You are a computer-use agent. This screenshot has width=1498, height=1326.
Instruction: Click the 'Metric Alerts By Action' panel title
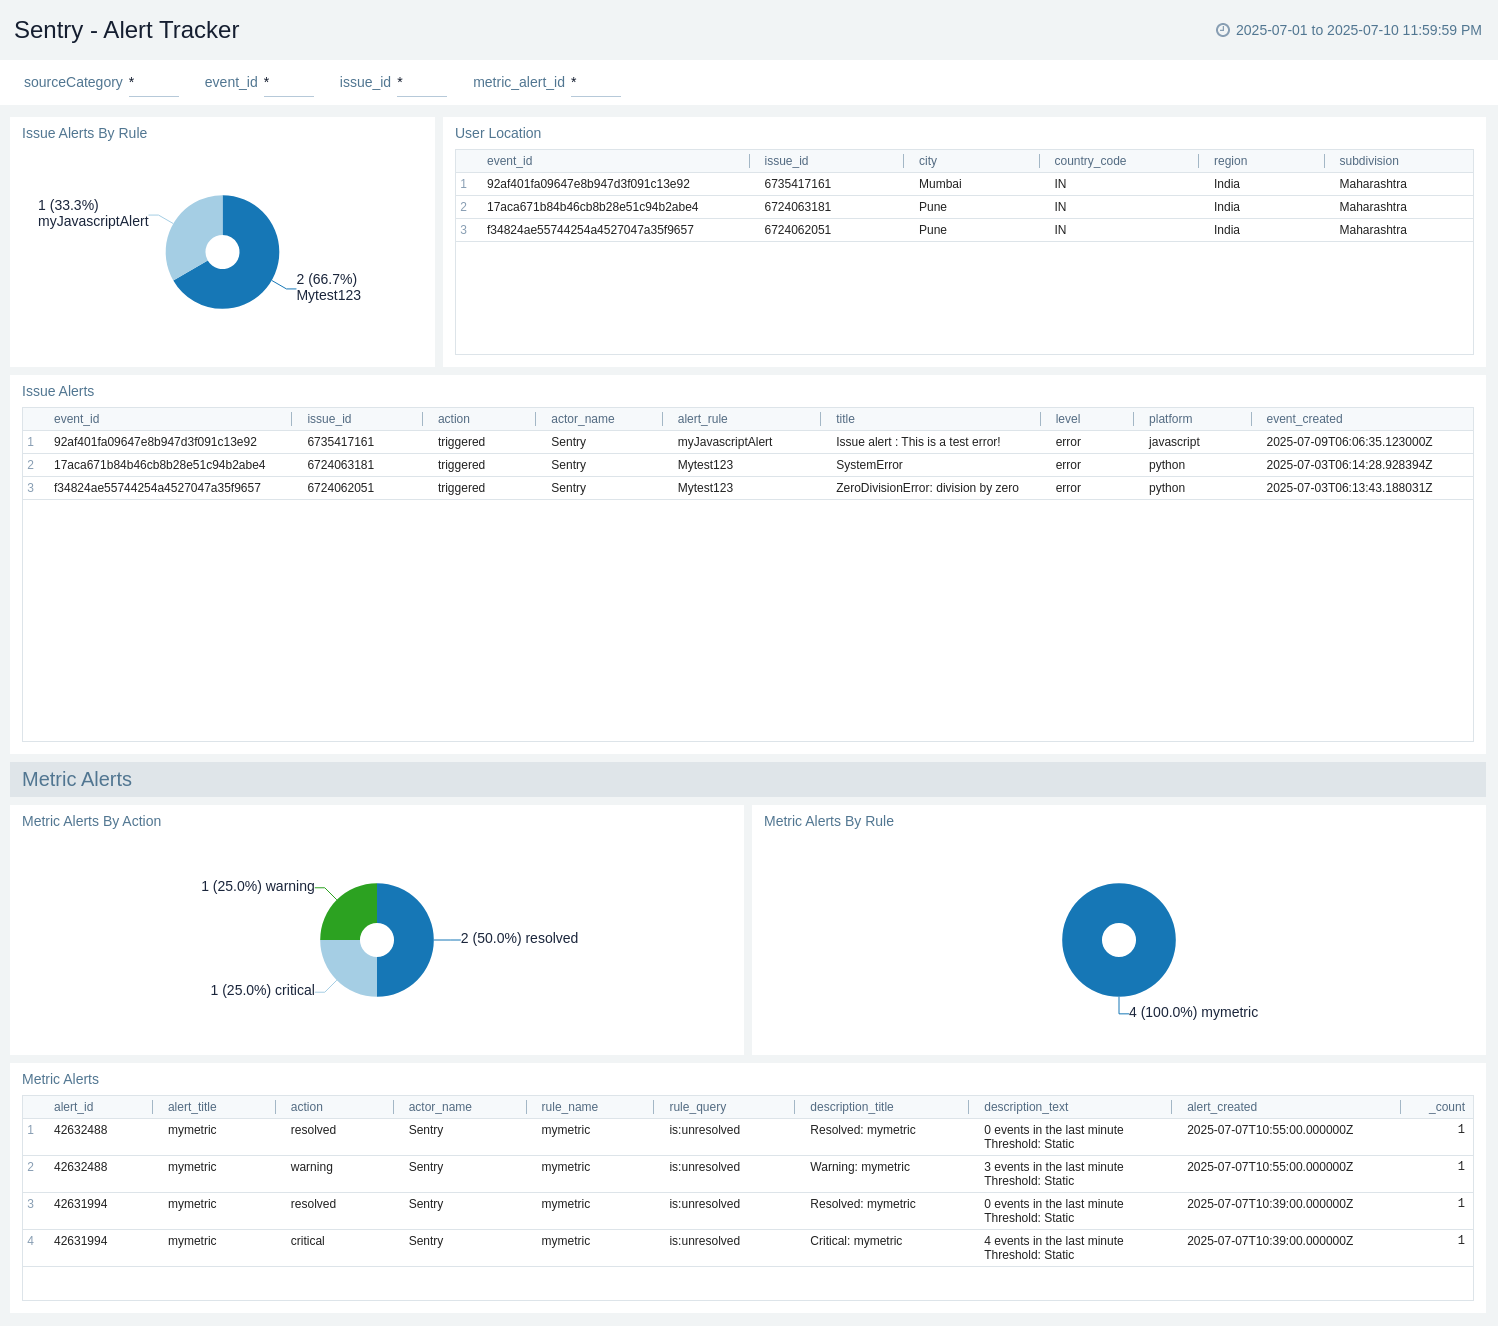click(x=92, y=821)
